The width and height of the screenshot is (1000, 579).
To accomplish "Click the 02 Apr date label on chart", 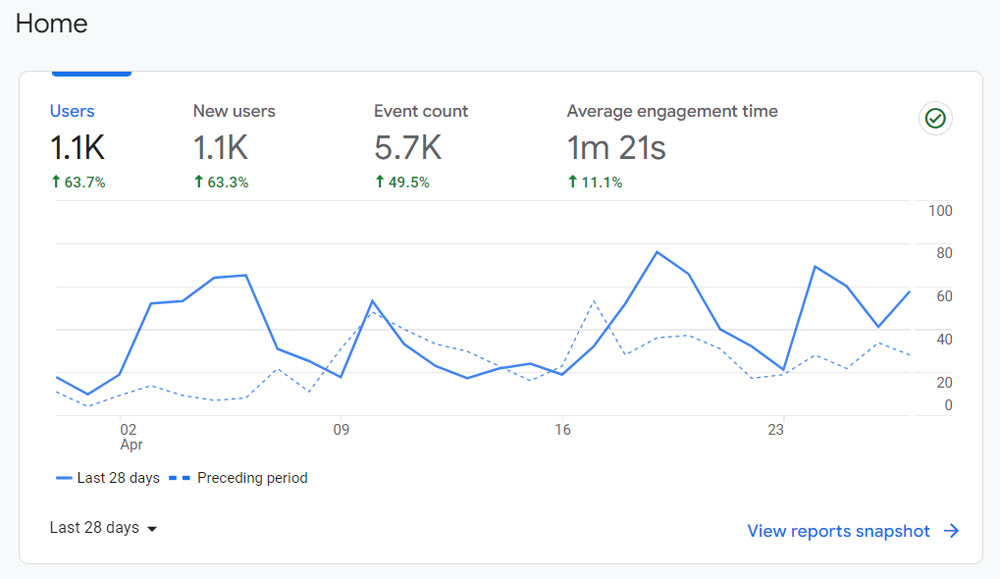I will (131, 437).
